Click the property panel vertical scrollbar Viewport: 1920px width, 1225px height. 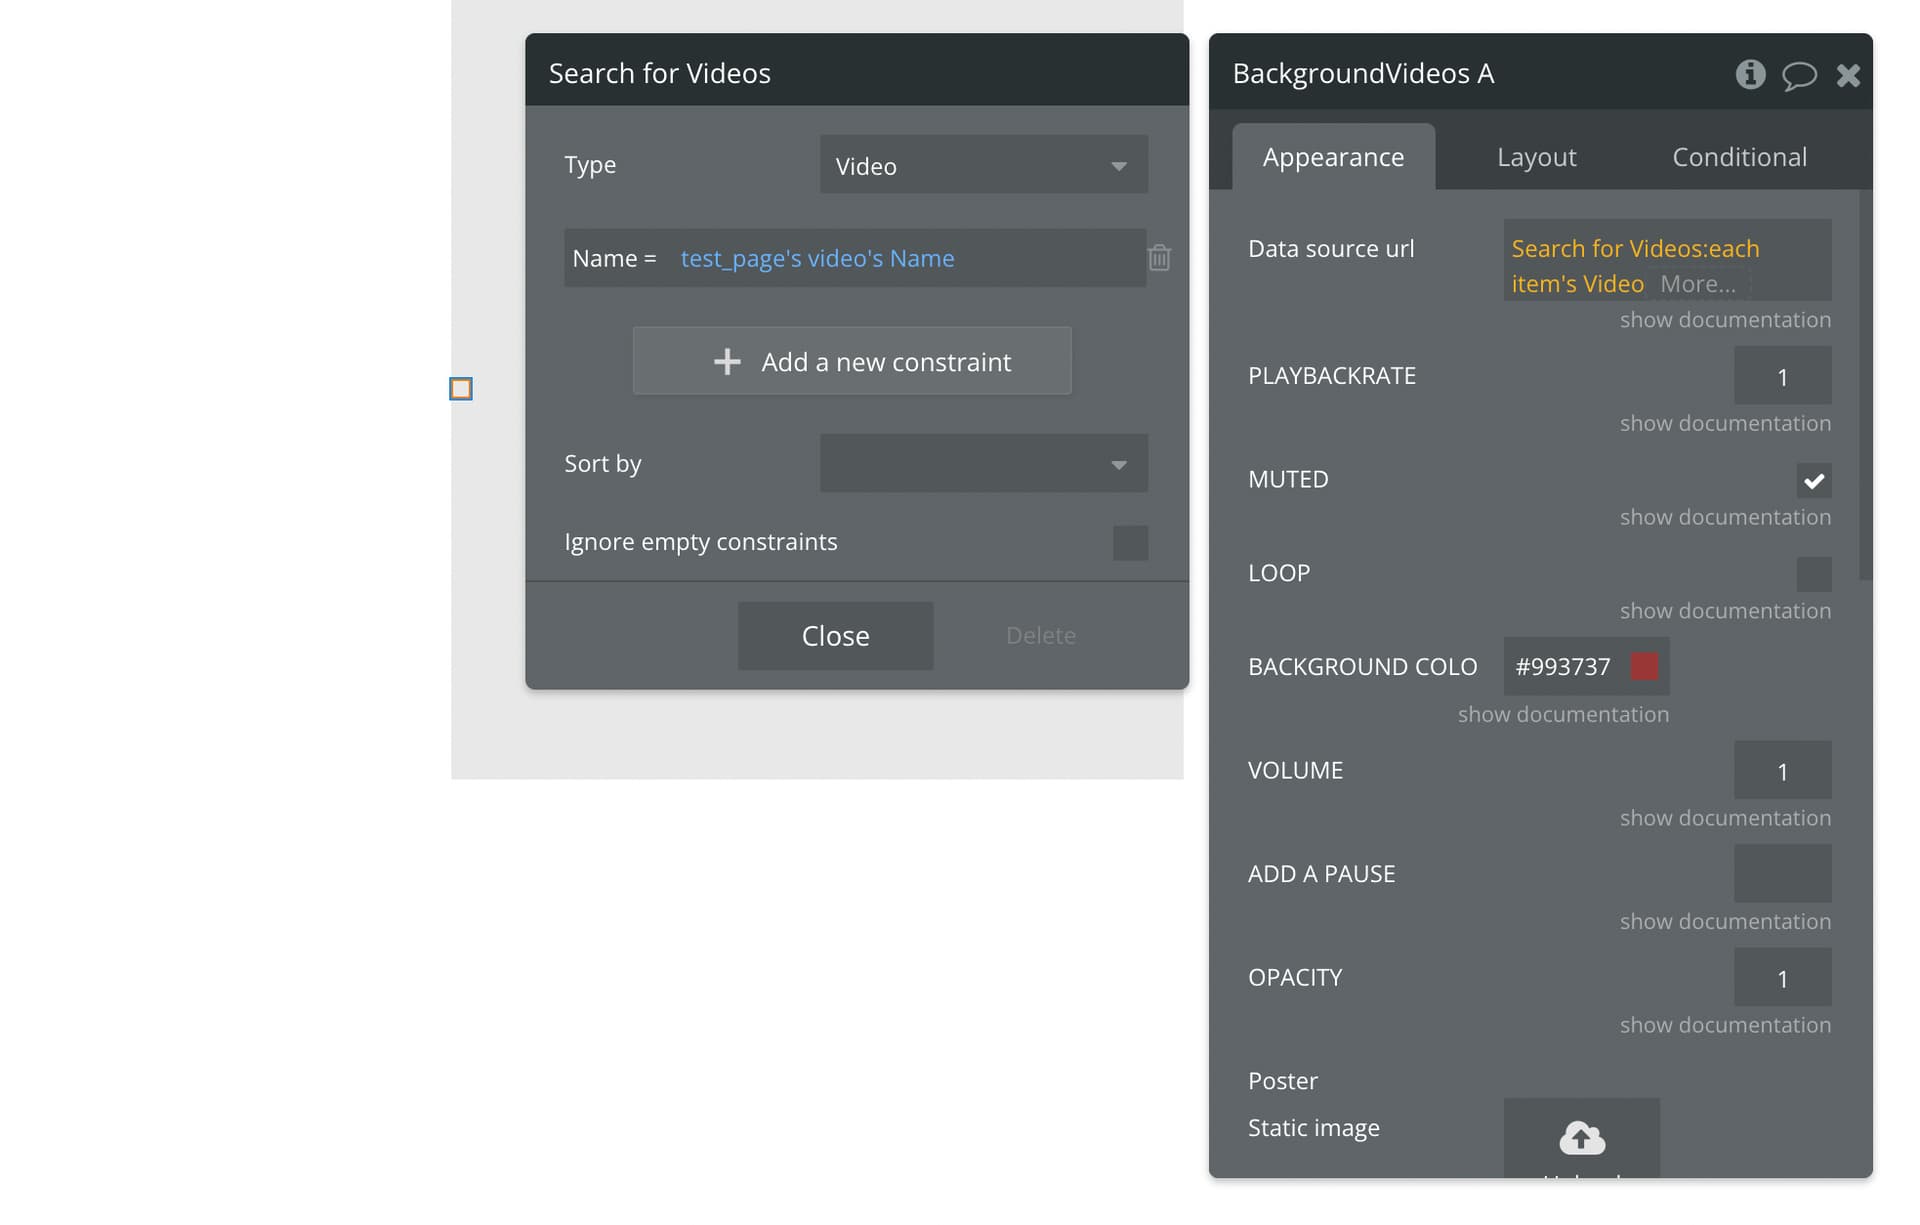point(1865,385)
